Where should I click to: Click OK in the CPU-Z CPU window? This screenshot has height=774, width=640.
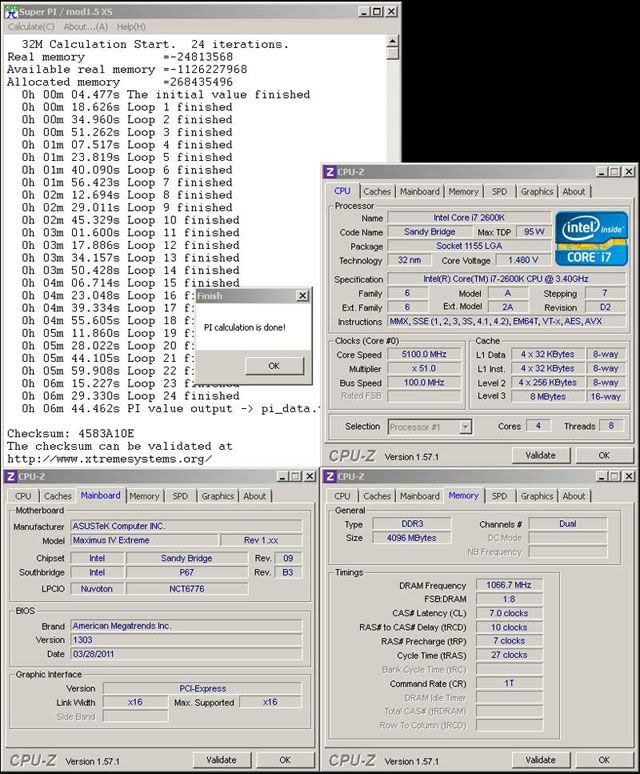click(604, 455)
